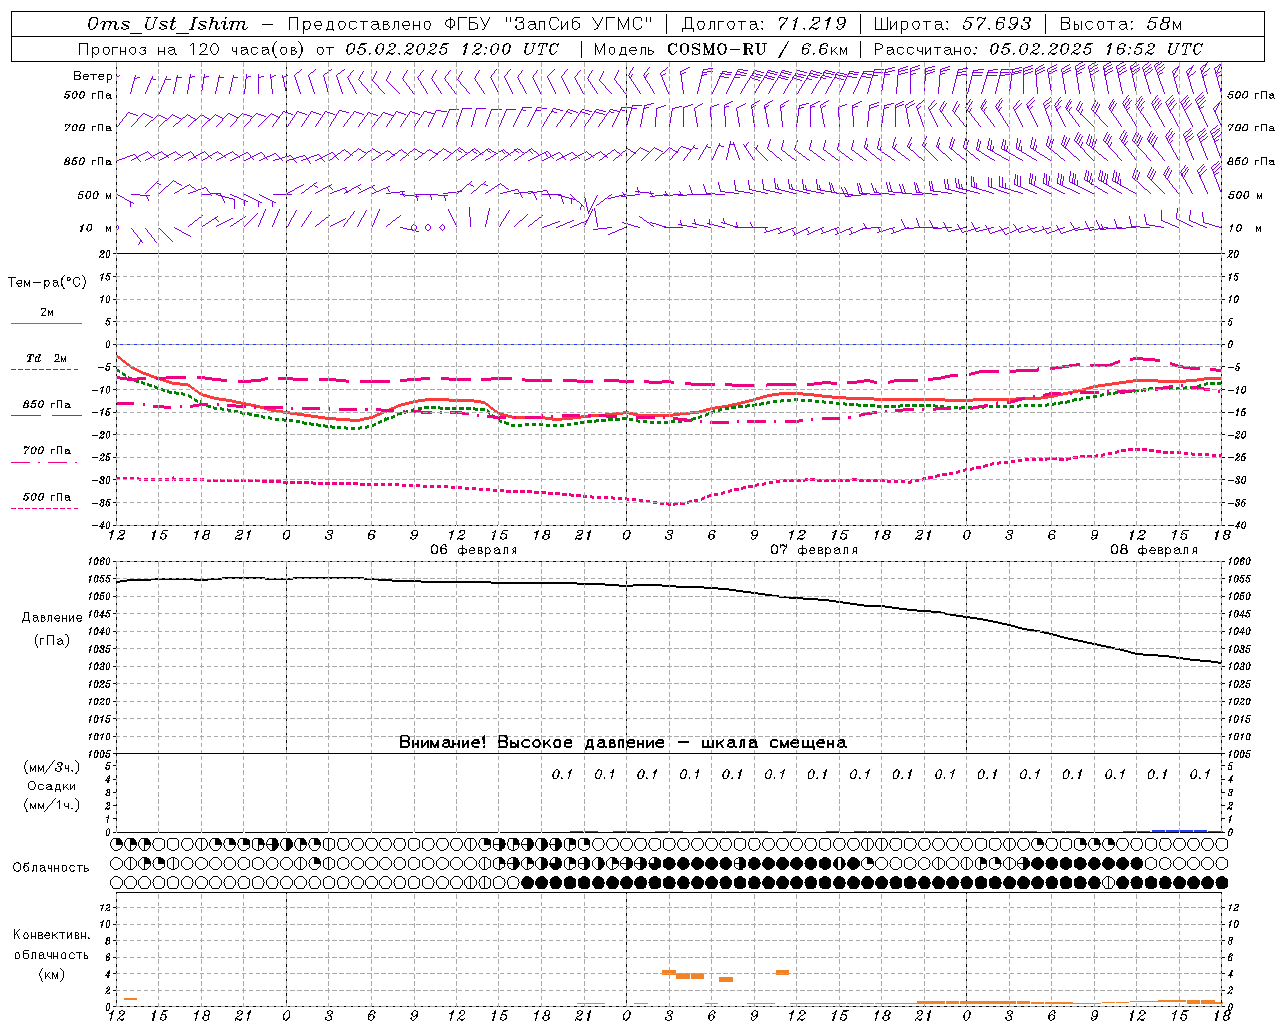Click the 1055 pressure scale value
This screenshot has width=1280, height=1024.
click(x=97, y=579)
